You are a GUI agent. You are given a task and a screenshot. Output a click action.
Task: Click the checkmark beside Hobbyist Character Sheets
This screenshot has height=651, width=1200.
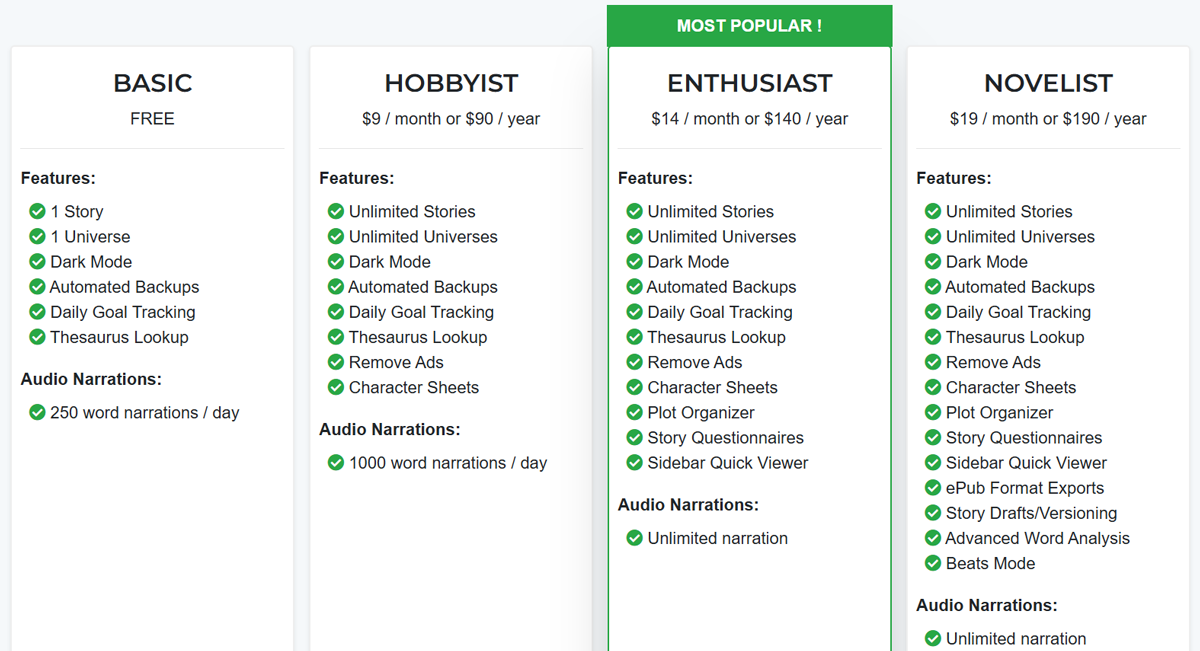336,387
